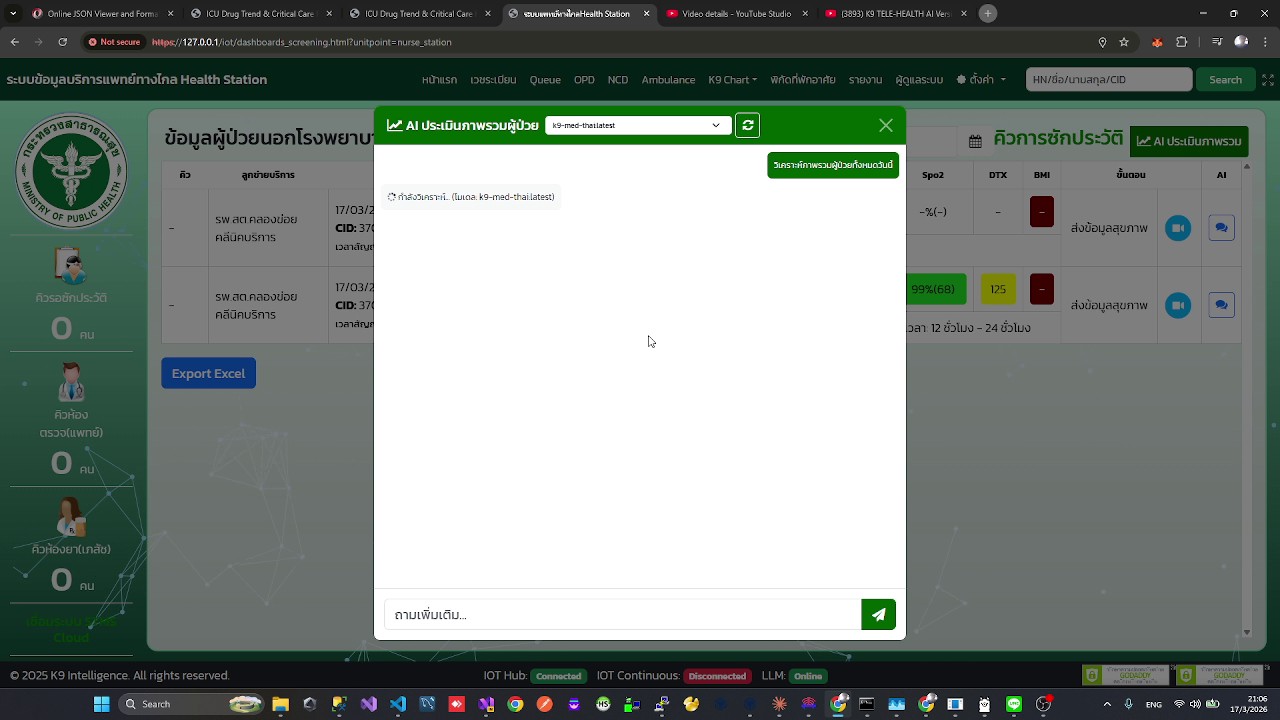
Task: Expand the ตั้งค่า settings dropdown
Action: tap(980, 80)
